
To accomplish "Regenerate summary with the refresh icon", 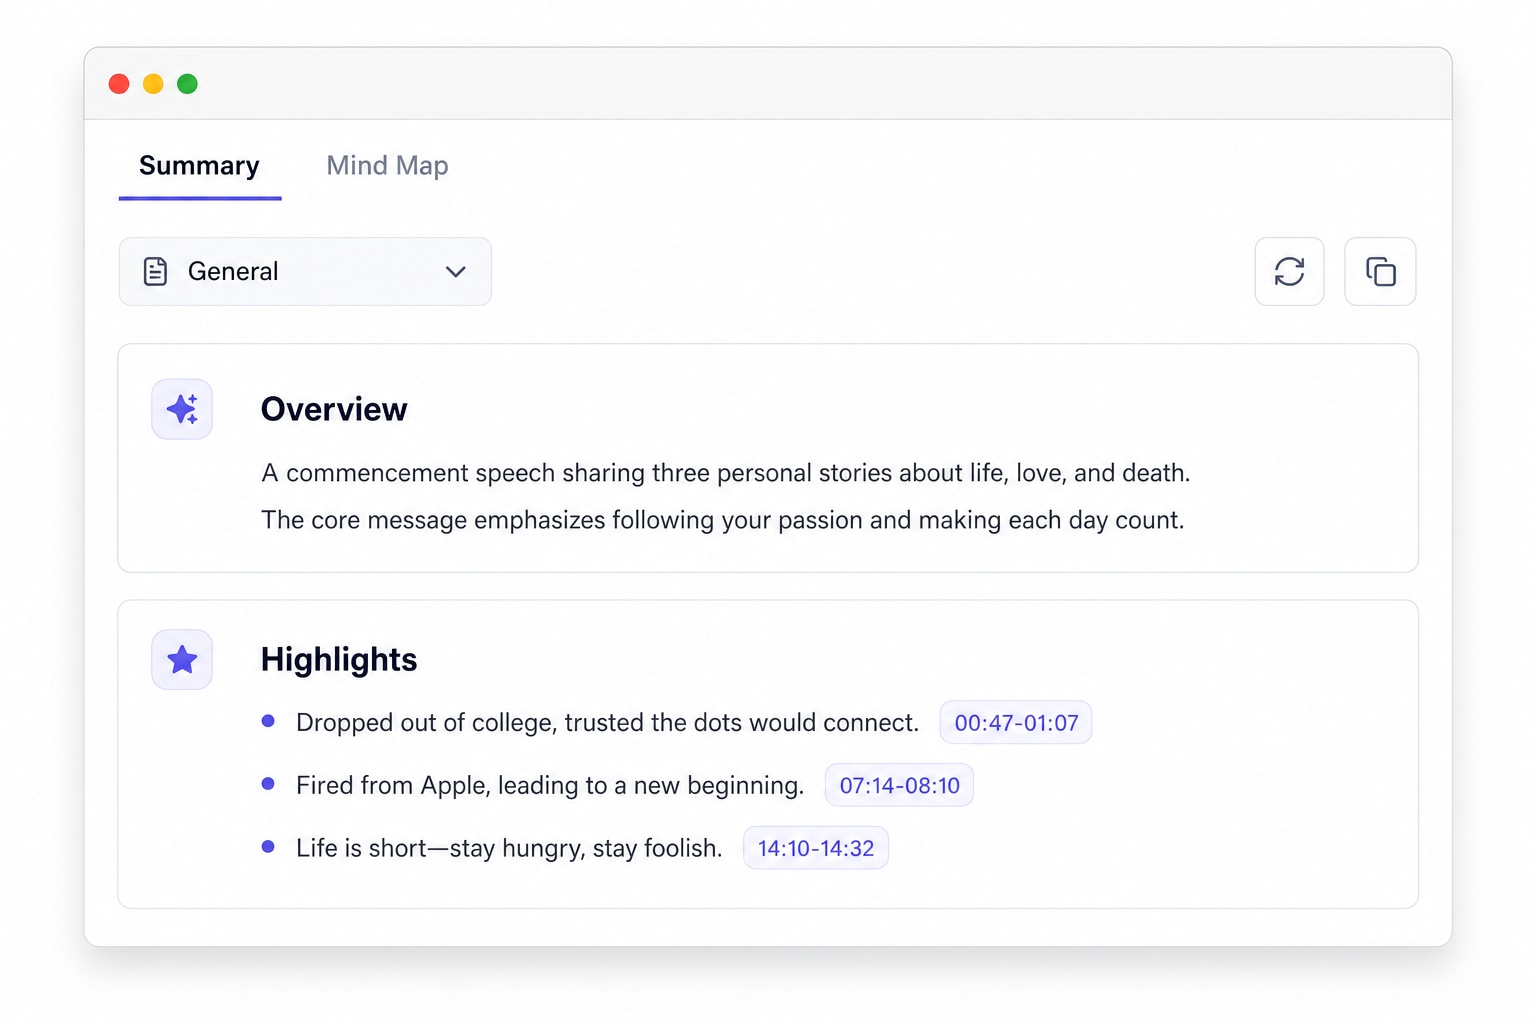I will point(1289,271).
